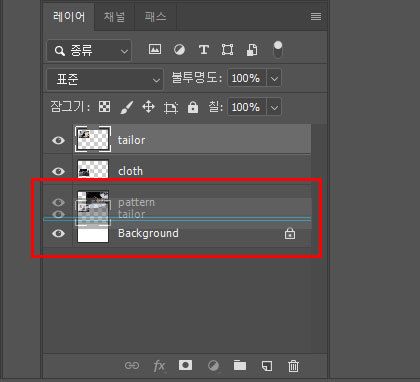
Task: Lock position move icon
Action: pos(148,107)
